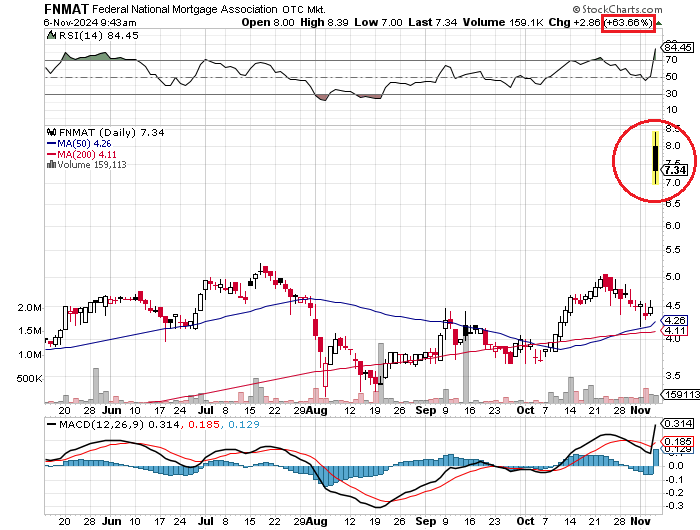Click the Volume 159.1K value in header
This screenshot has width=700, height=530.
[503, 22]
